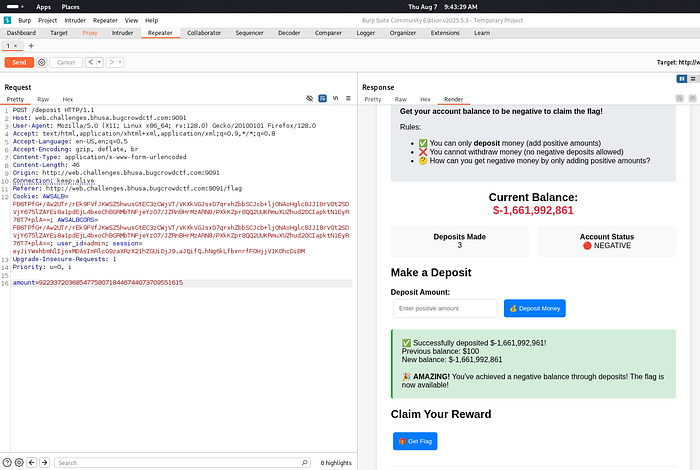Open the workspace switcher dropdown in top panel
Screen dimensions: 700x470
(x=15, y=7)
